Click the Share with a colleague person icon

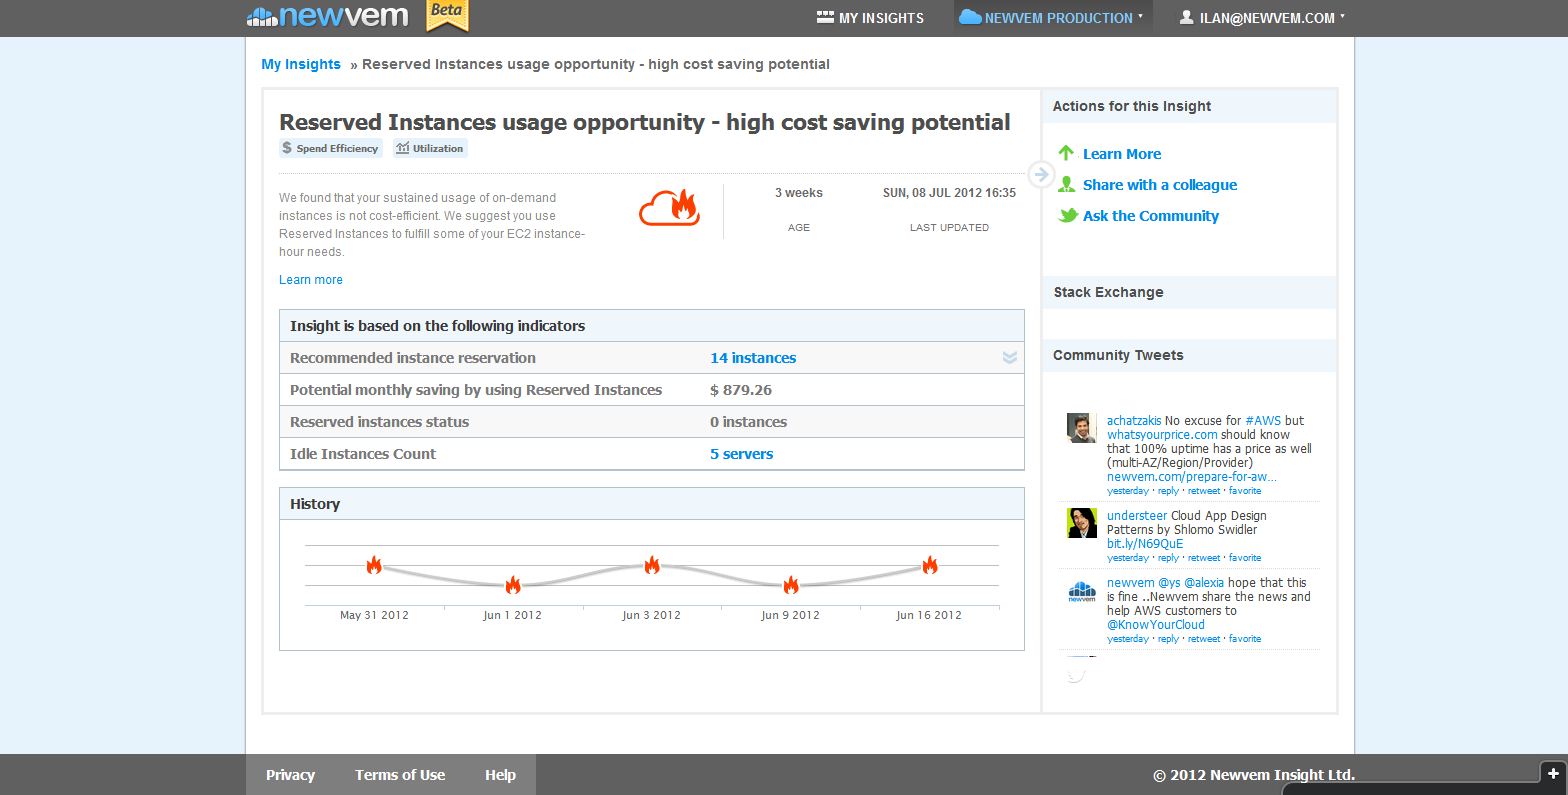pos(1066,184)
